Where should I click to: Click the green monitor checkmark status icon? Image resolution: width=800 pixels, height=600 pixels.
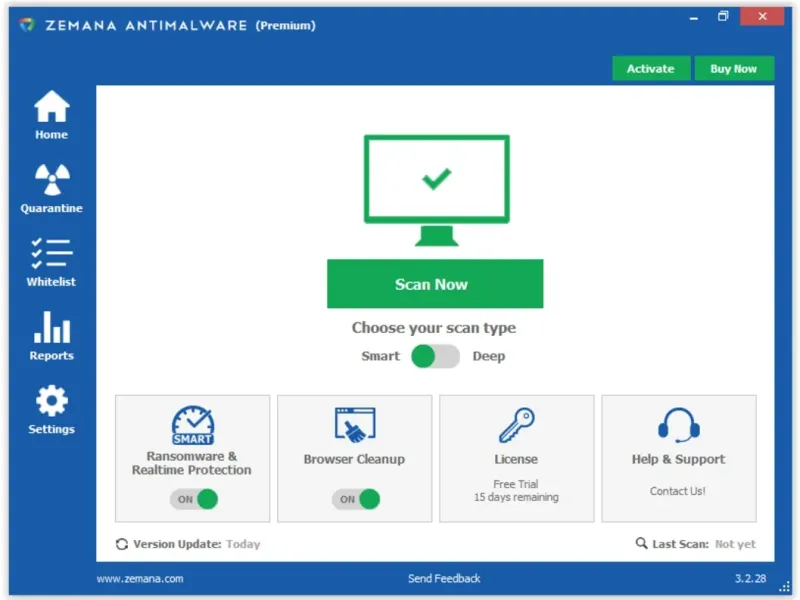coord(437,190)
